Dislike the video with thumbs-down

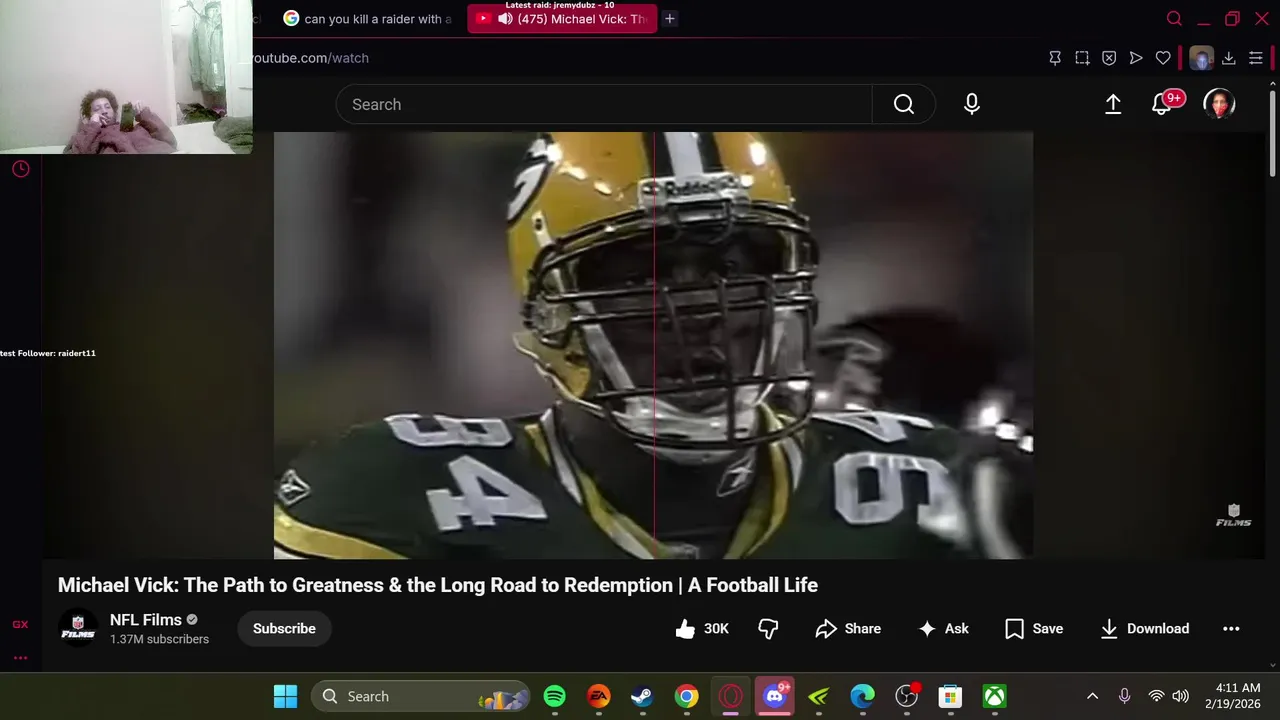768,628
